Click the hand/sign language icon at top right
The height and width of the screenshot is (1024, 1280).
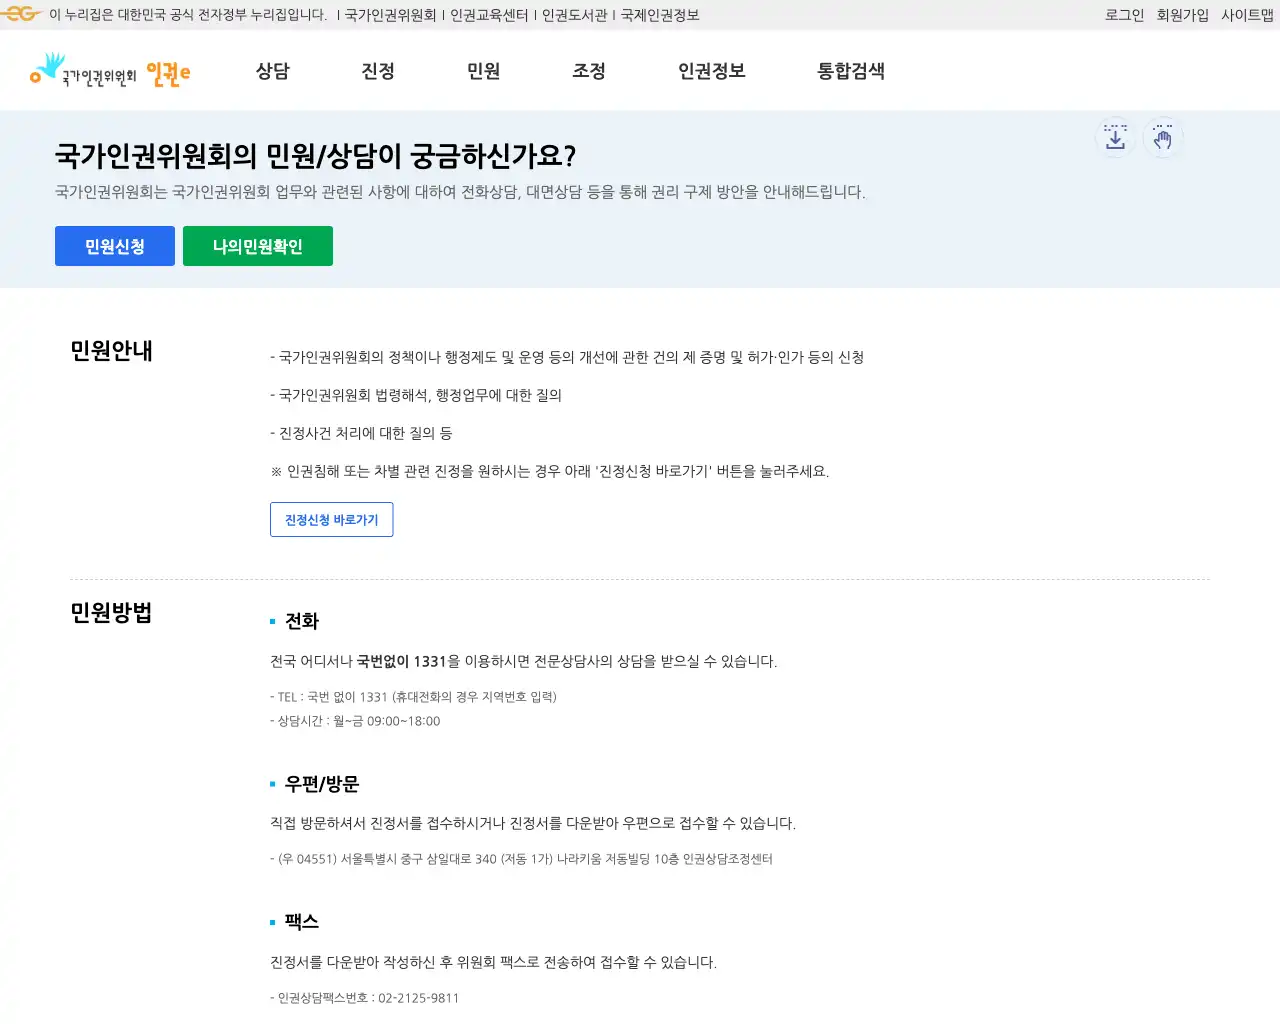pos(1163,138)
